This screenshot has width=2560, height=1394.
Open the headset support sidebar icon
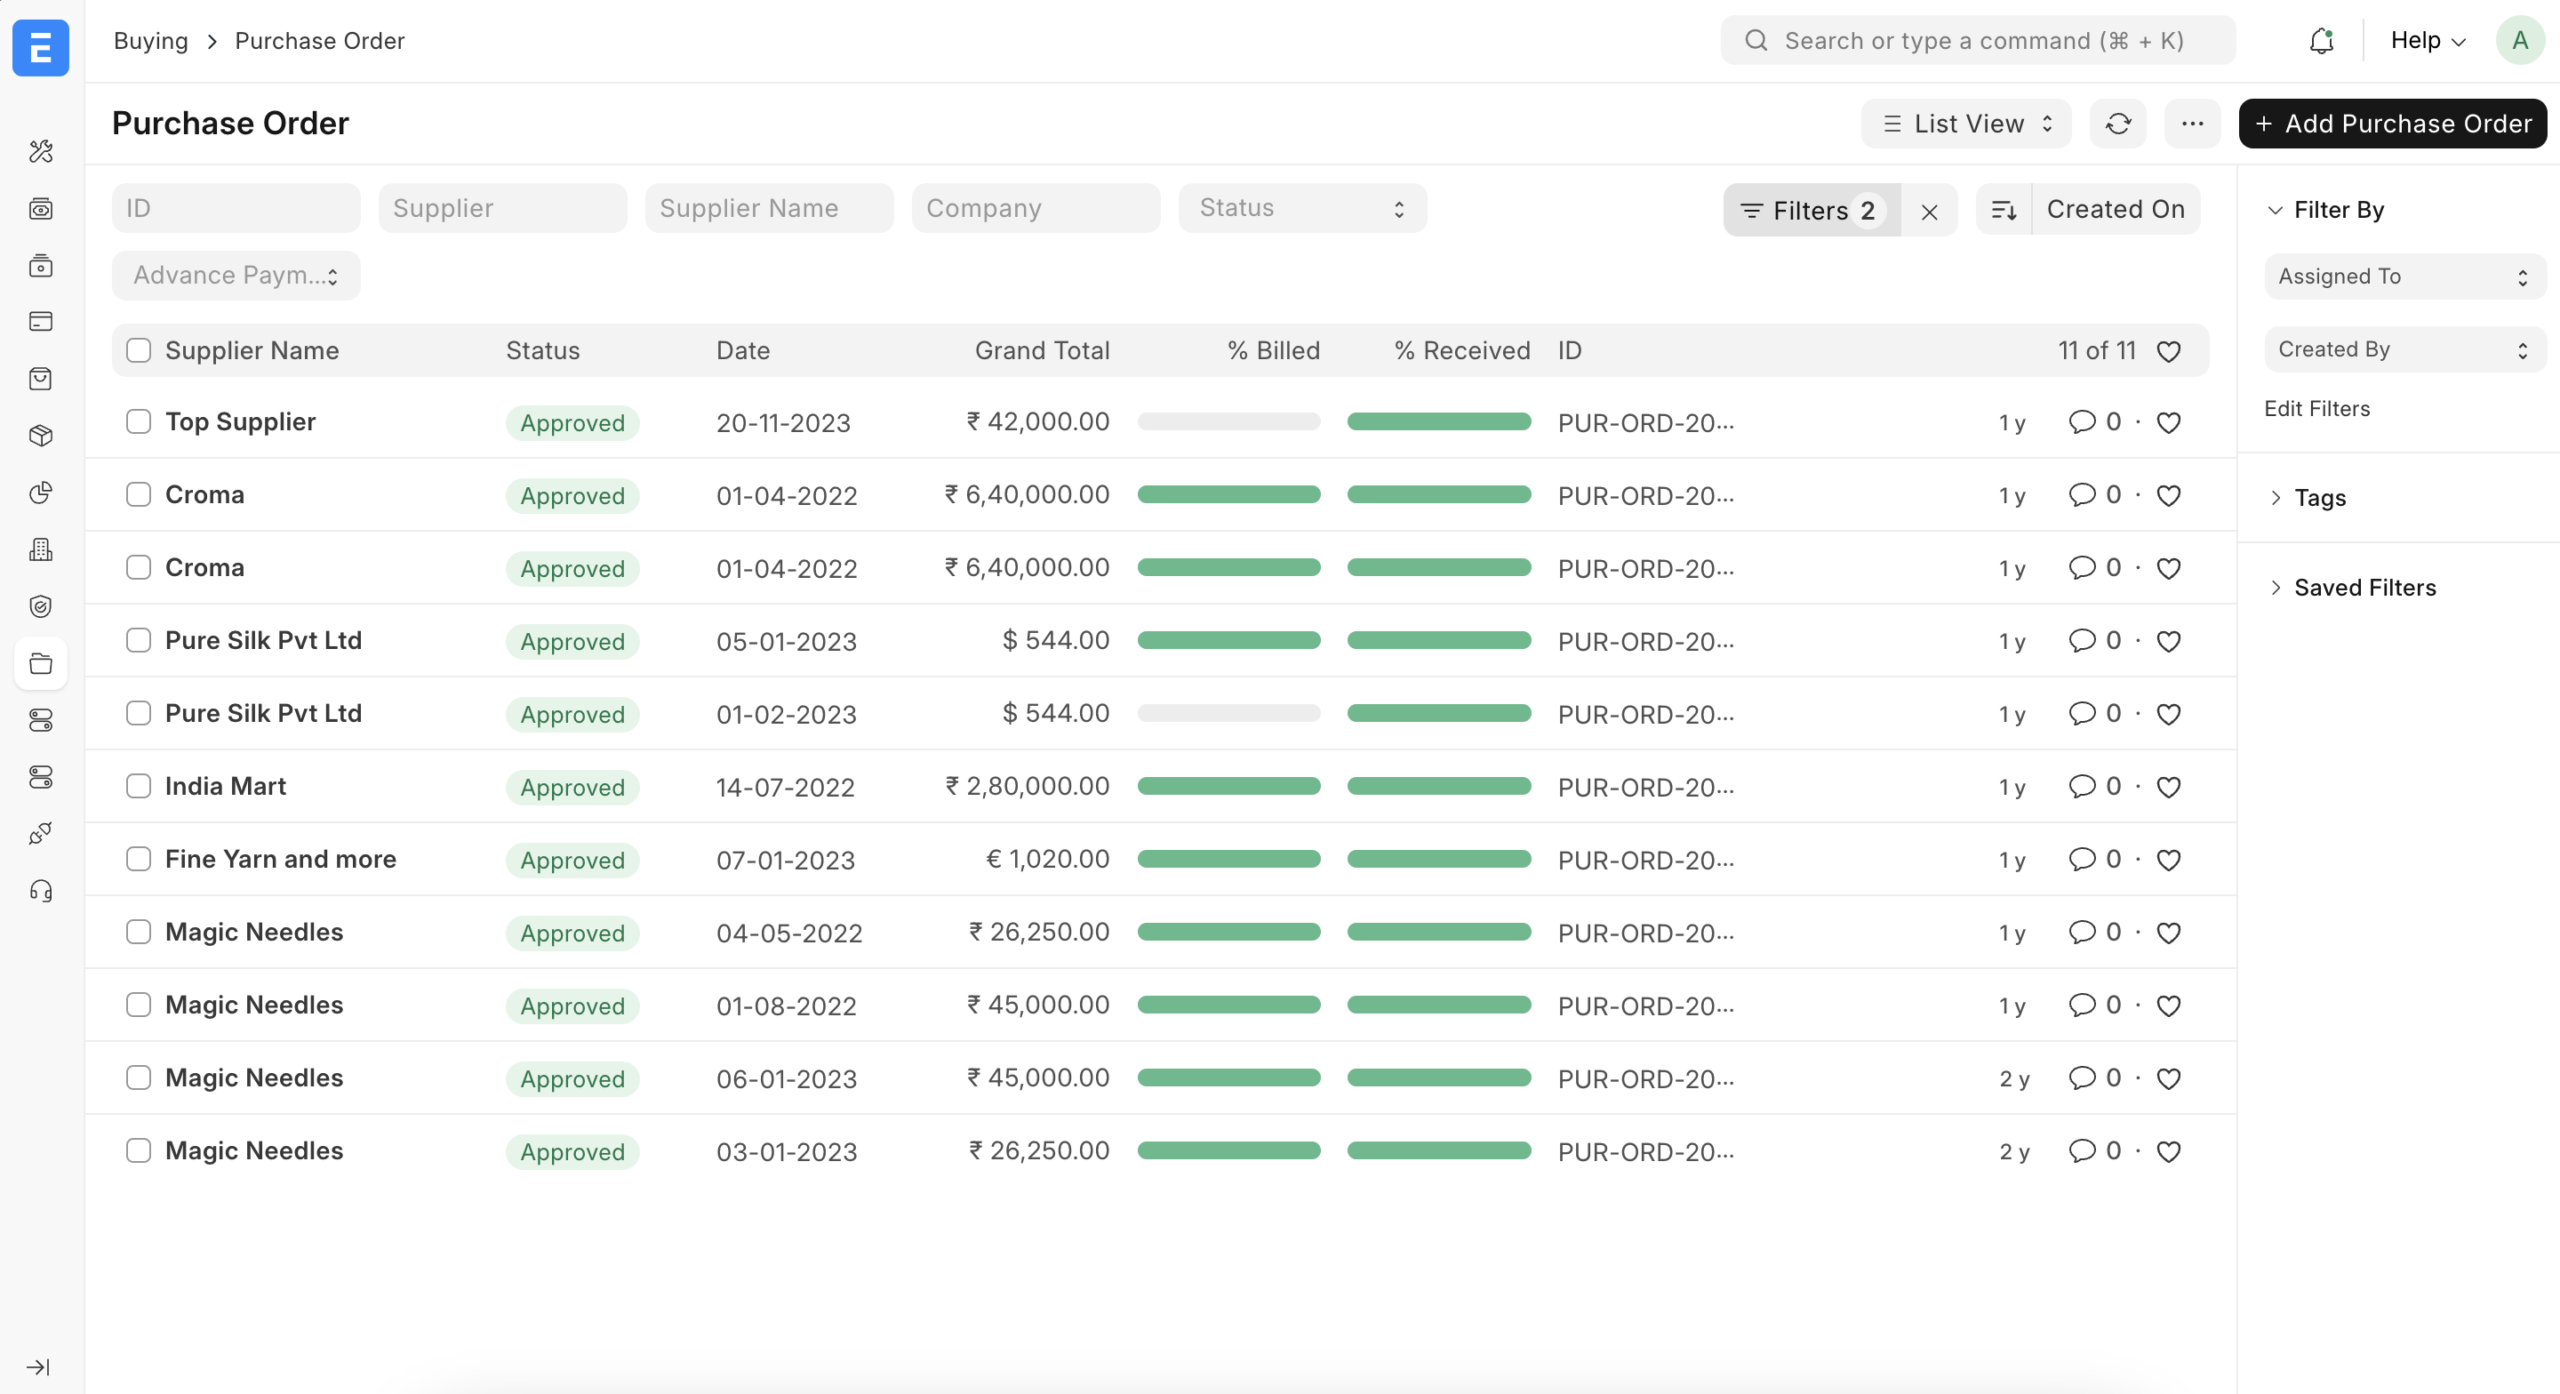[x=41, y=891]
